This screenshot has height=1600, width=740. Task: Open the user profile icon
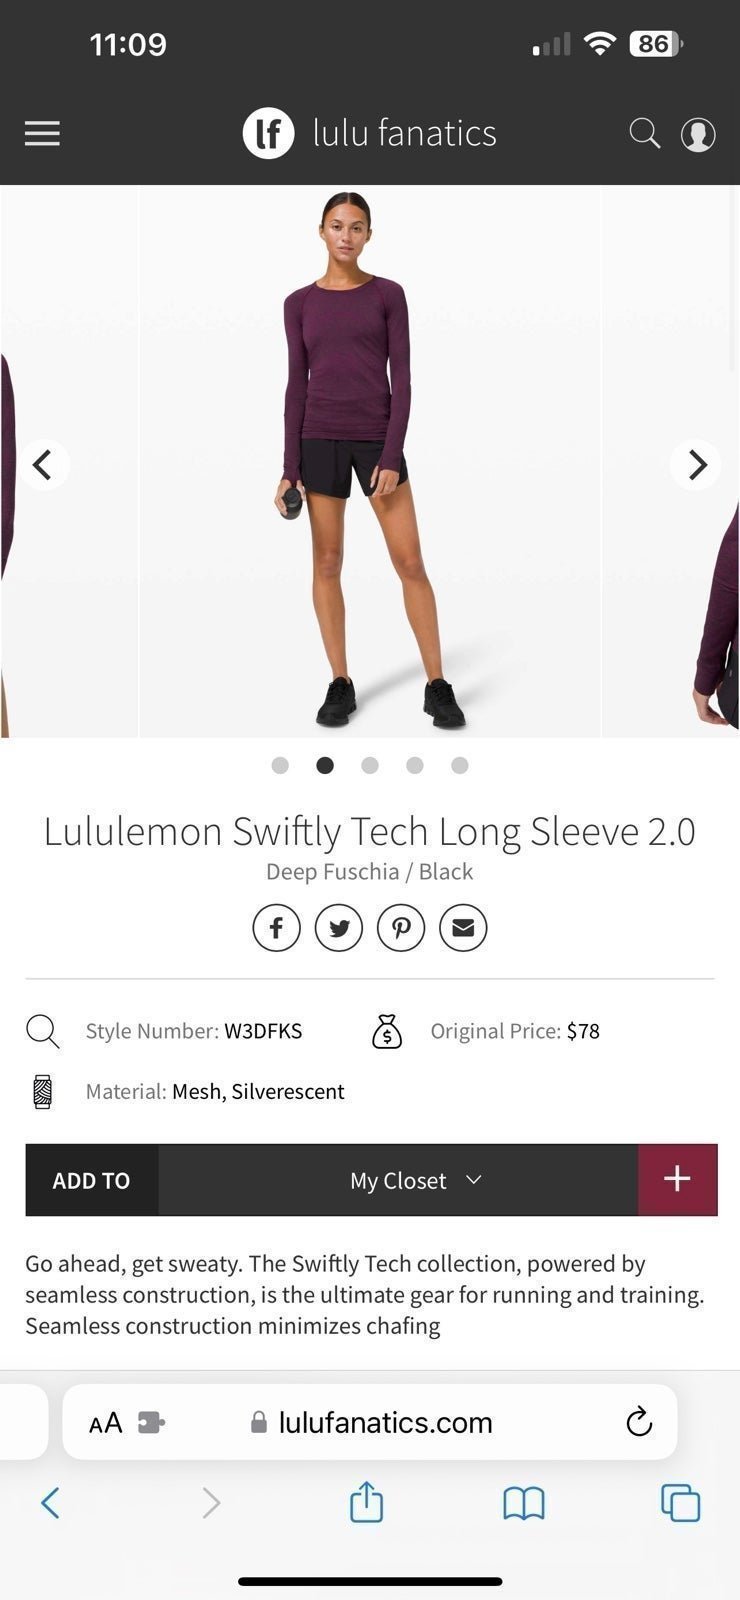tap(698, 134)
